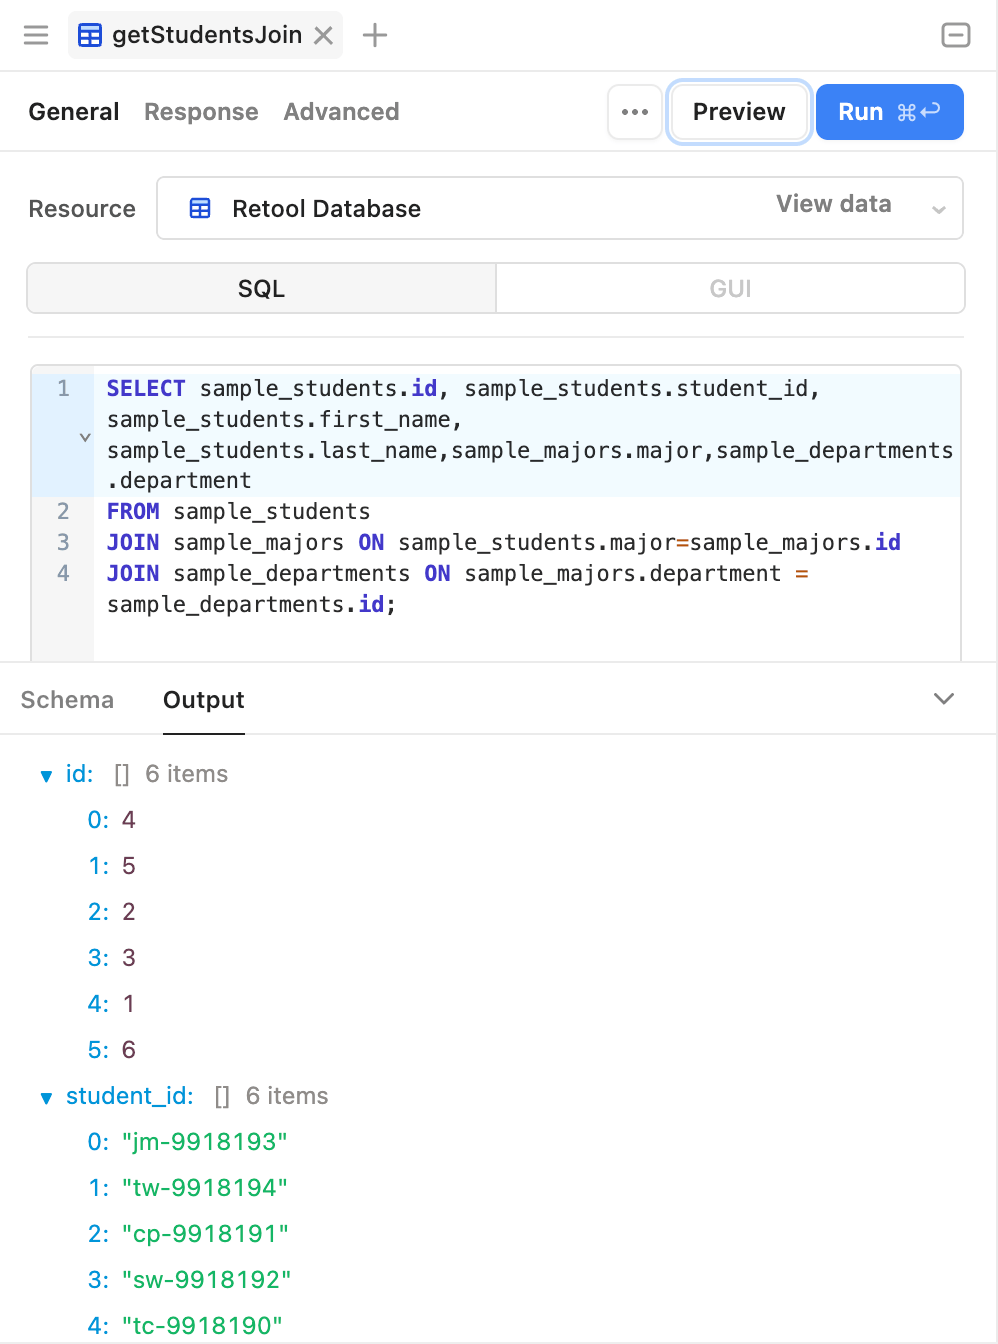998x1344 pixels.
Task: Close the getStudentsJoin tab
Action: pos(323,36)
